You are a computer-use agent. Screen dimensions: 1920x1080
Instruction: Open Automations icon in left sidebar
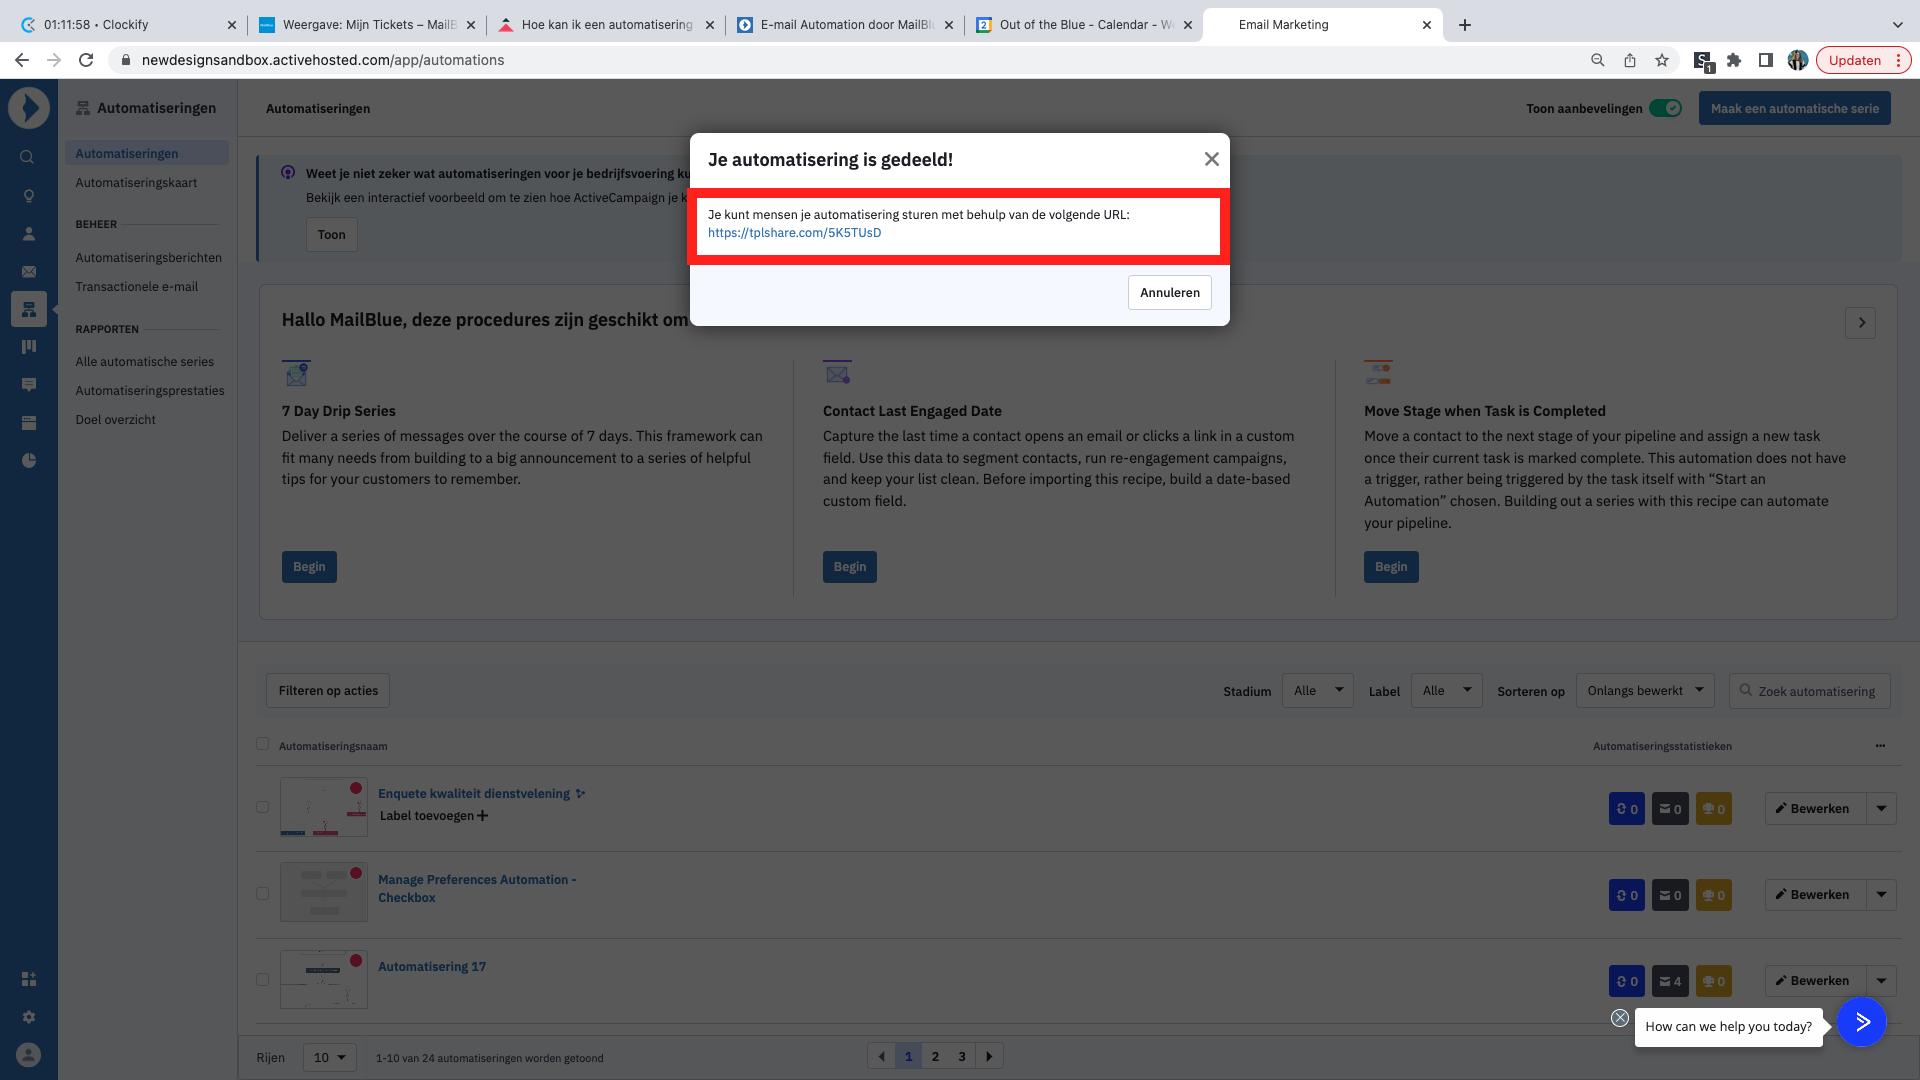click(x=29, y=310)
